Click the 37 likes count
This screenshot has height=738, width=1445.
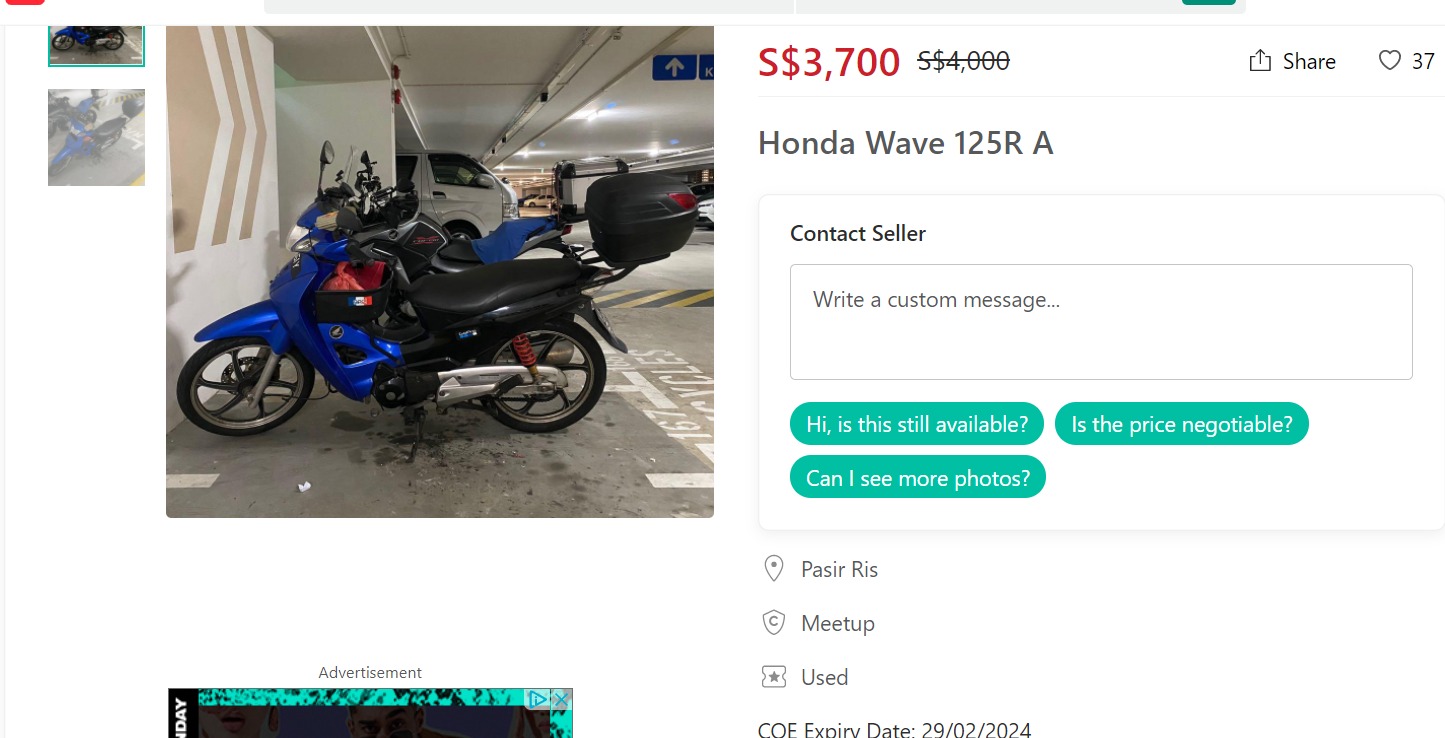pyautogui.click(x=1423, y=62)
